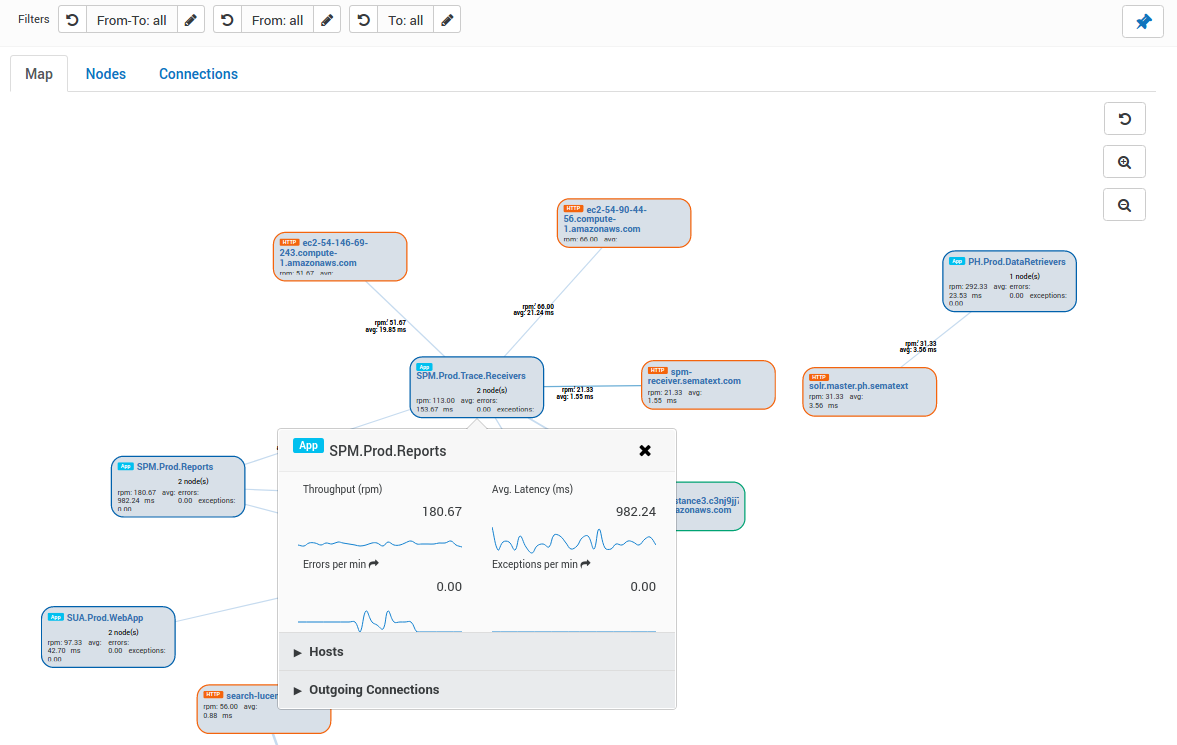
Task: Select the spm-receiver.sematext.com node
Action: [709, 385]
